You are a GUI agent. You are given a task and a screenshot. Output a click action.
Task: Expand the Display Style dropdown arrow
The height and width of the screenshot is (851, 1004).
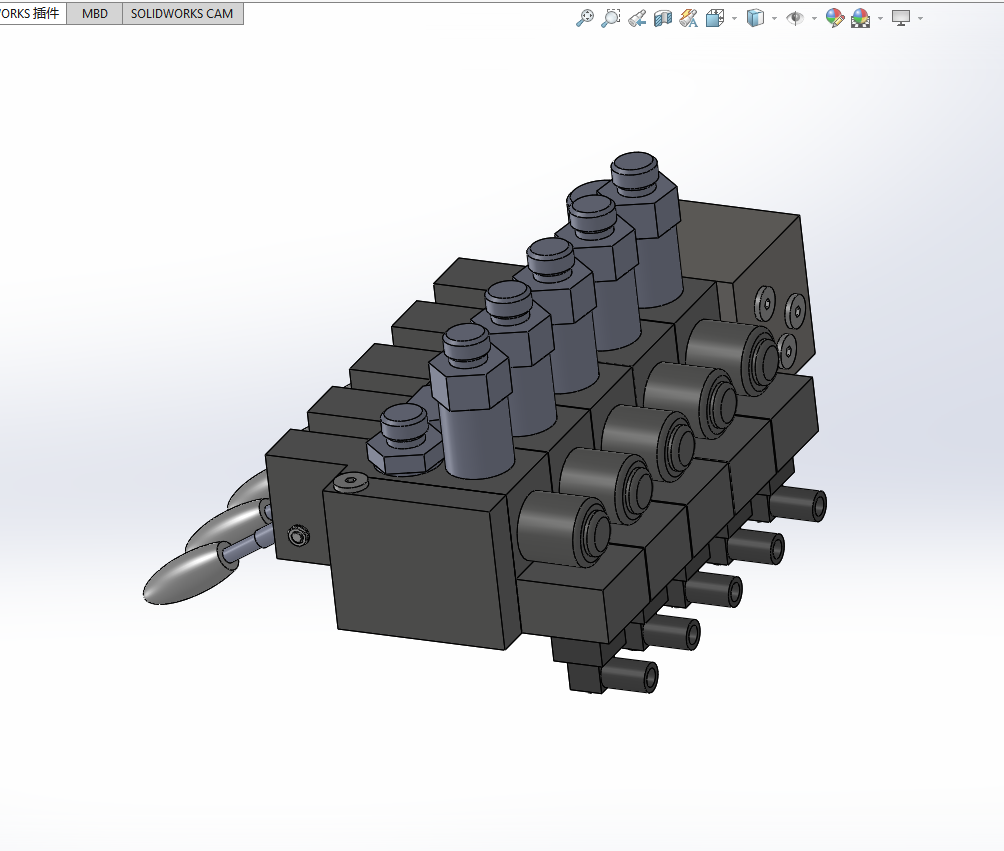775,19
